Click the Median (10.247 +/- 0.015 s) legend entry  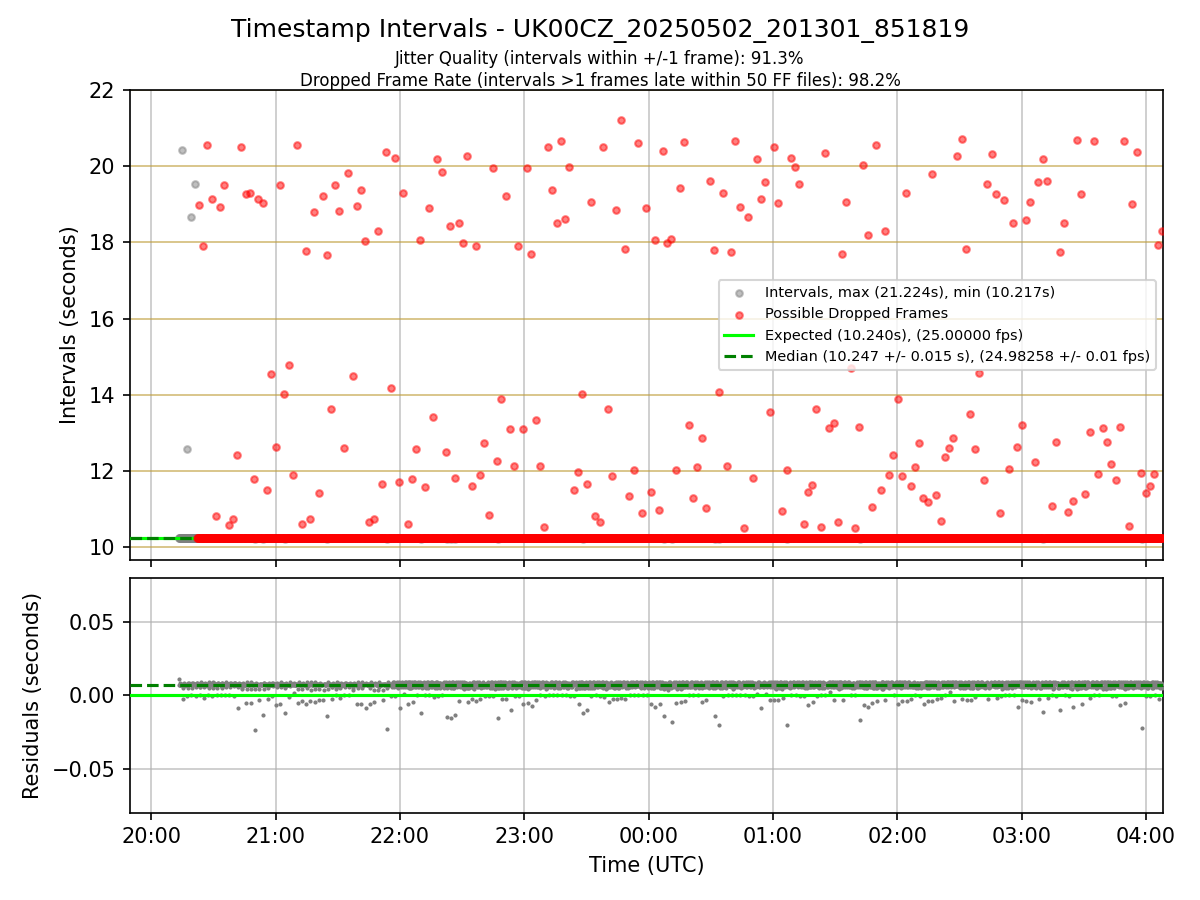tap(957, 355)
